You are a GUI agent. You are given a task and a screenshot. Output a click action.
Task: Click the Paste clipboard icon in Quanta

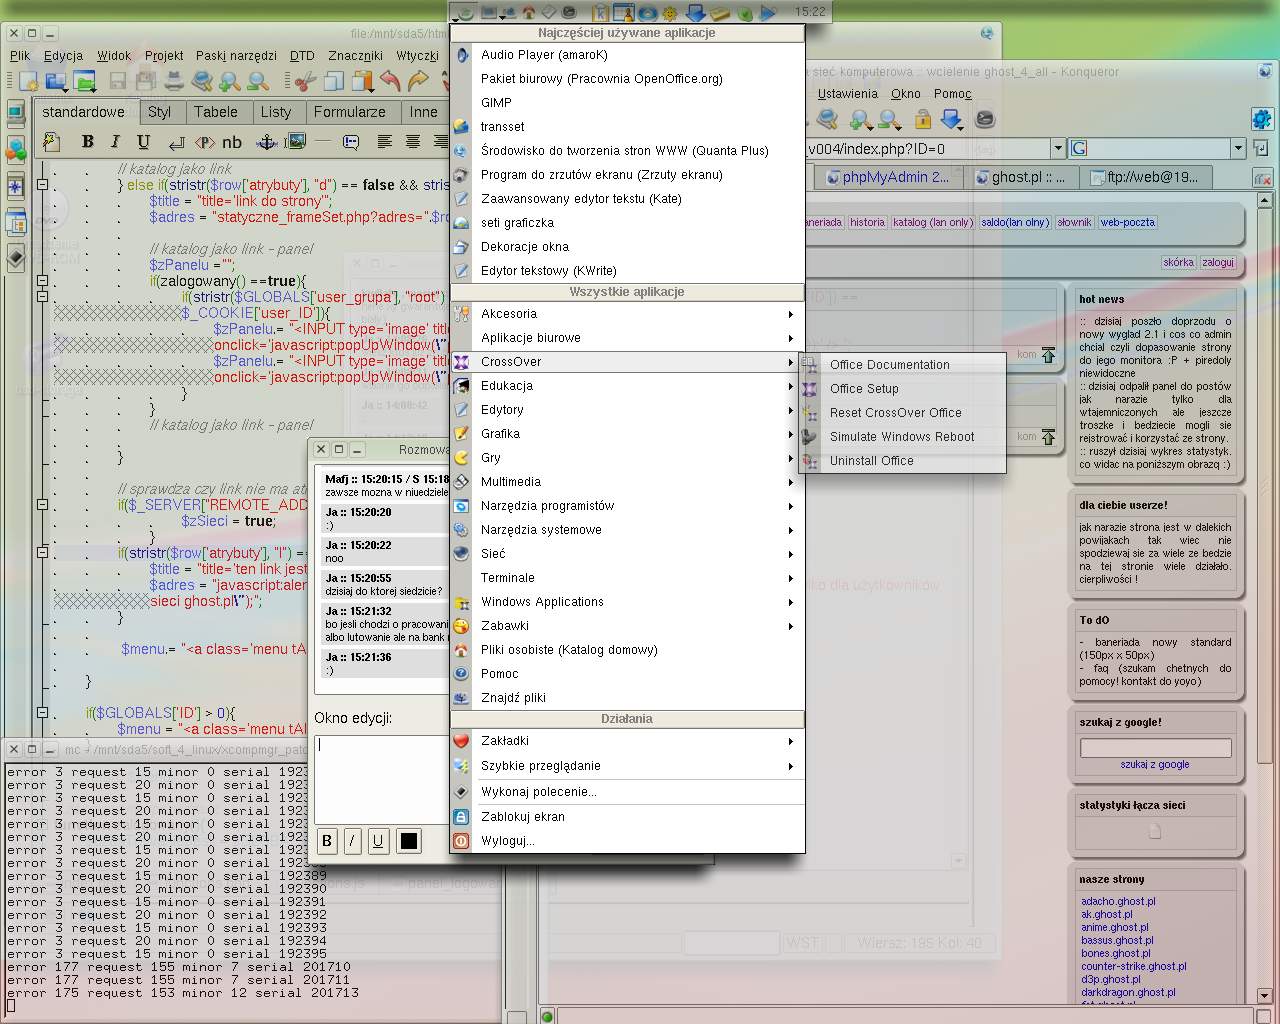click(x=362, y=82)
